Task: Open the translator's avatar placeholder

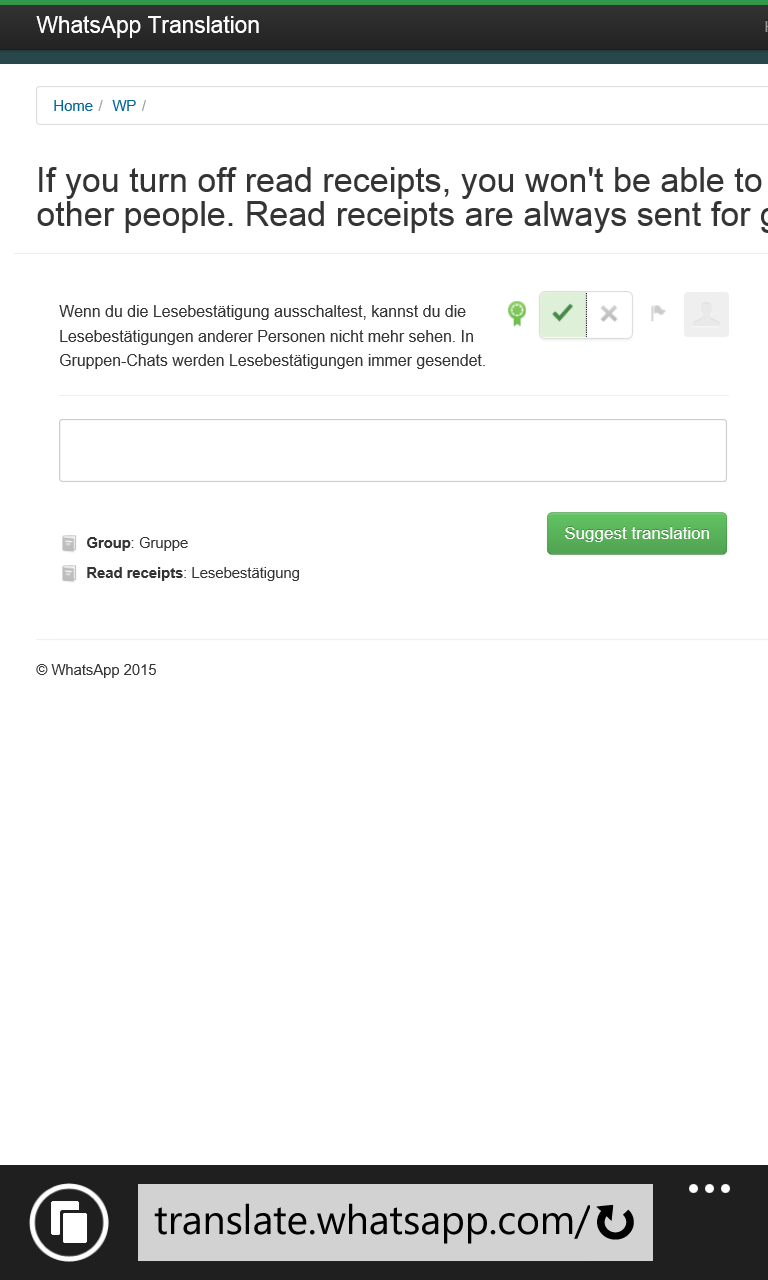Action: [x=706, y=314]
